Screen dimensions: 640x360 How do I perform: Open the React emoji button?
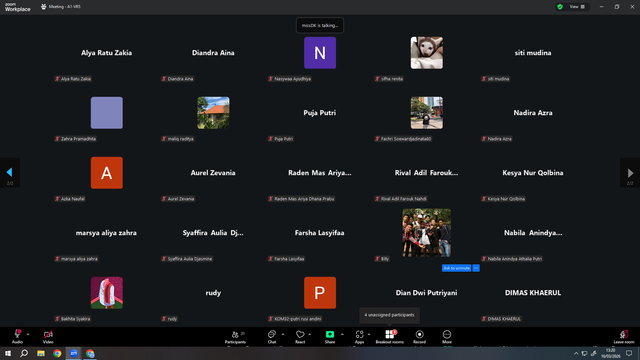[300, 337]
